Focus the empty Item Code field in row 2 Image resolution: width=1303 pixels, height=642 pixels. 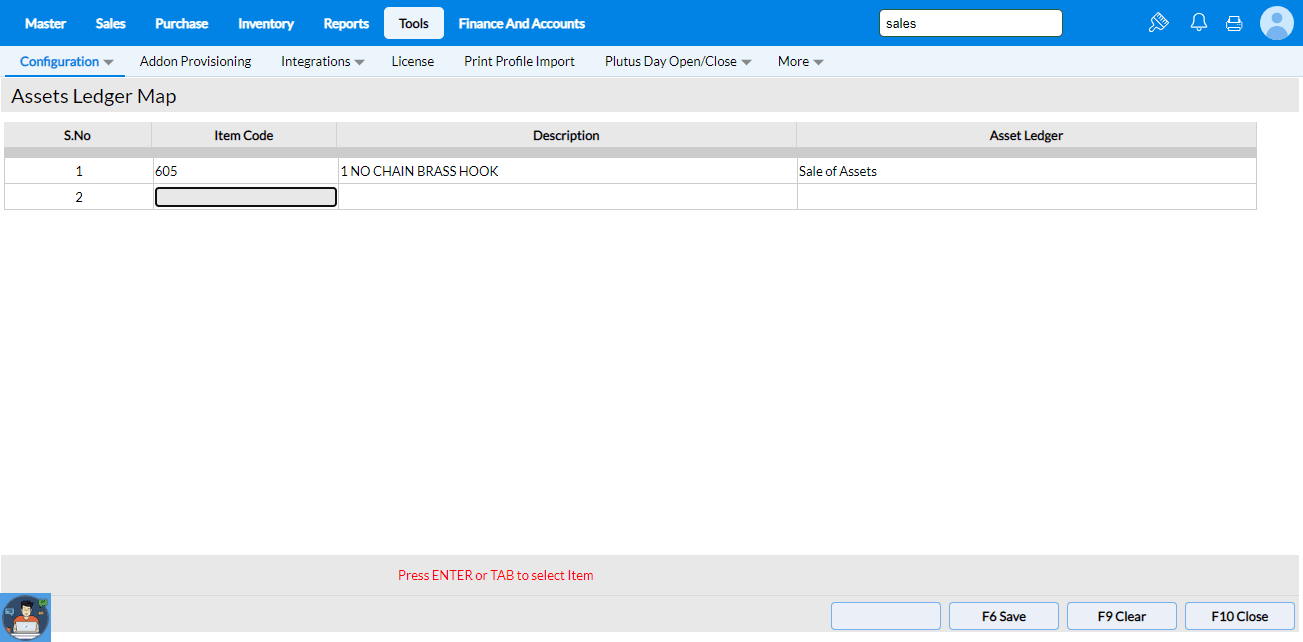(245, 197)
